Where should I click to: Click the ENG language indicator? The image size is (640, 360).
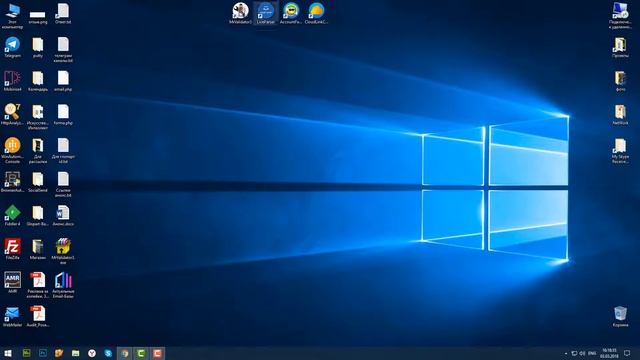[x=592, y=353]
